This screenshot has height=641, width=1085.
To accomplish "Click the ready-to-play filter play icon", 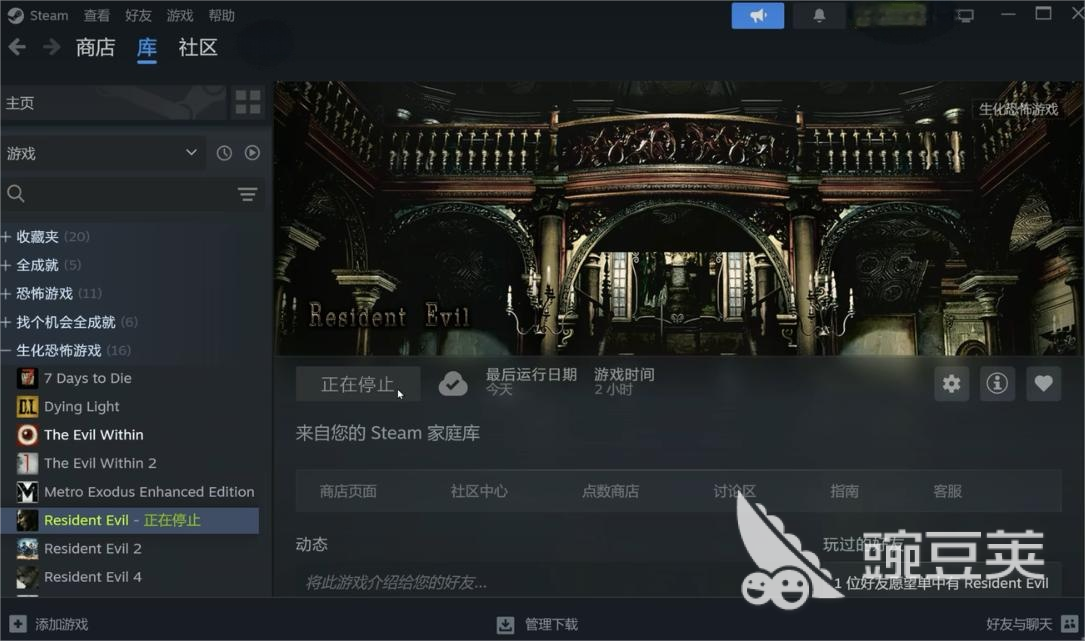I will [252, 153].
